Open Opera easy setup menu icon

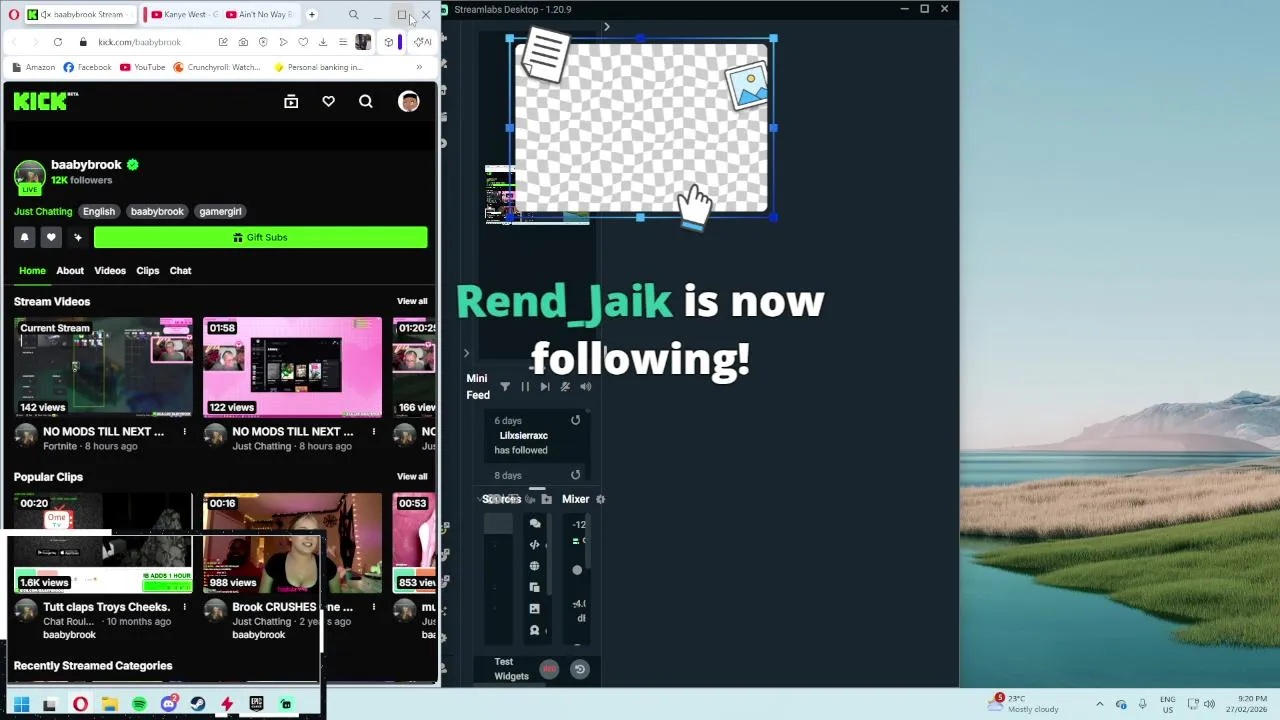(343, 42)
